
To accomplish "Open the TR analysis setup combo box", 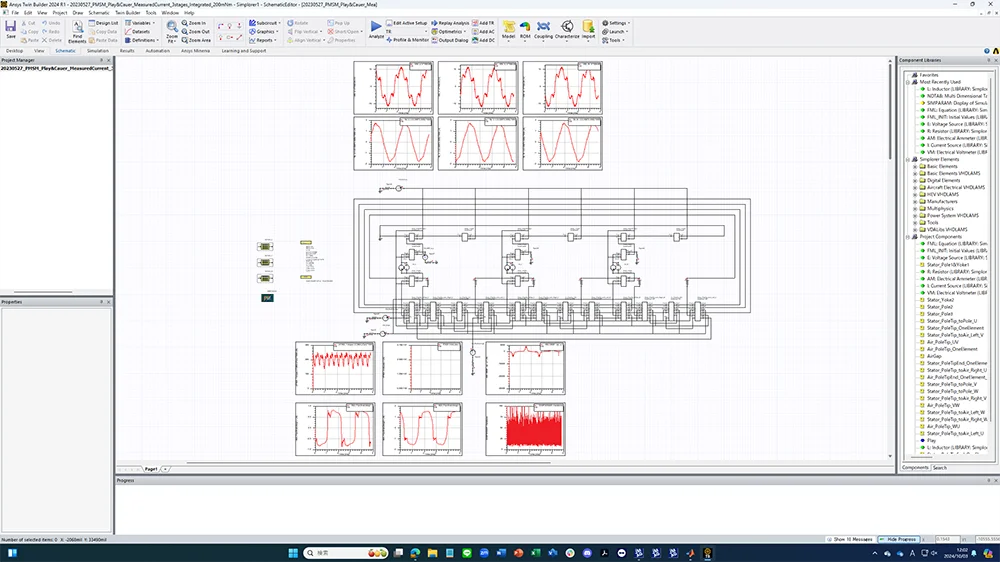I will (406, 31).
